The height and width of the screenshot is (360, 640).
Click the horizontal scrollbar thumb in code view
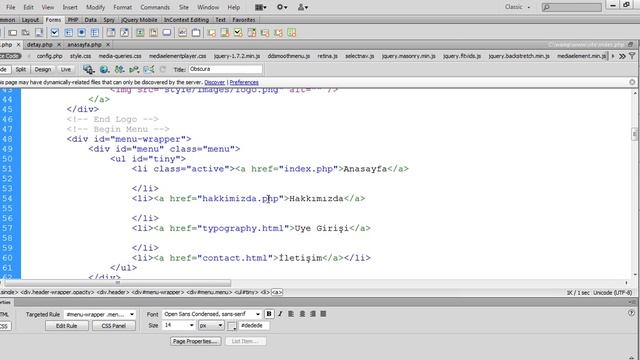pos(117,282)
